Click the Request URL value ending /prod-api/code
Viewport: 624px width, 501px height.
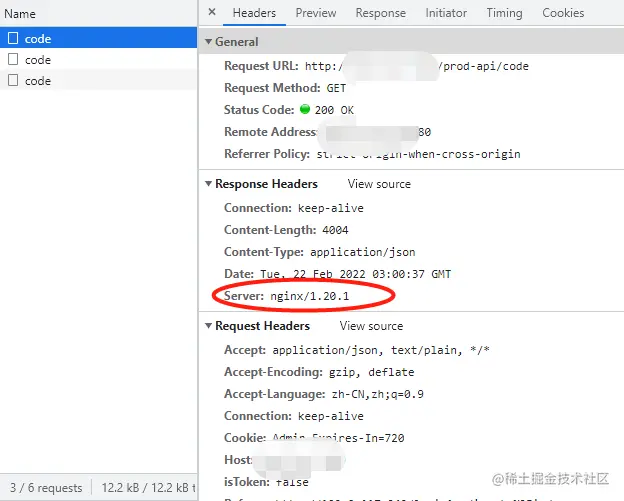point(417,66)
